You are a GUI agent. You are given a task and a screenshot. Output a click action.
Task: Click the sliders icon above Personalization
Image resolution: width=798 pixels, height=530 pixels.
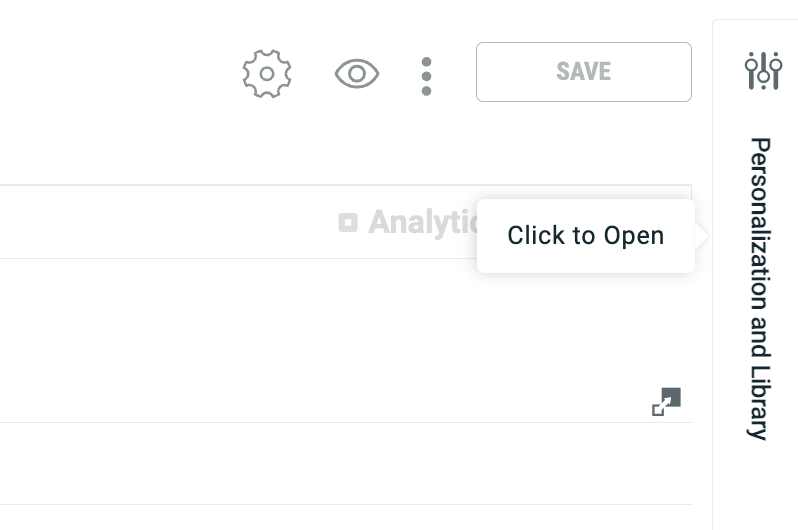(x=763, y=70)
